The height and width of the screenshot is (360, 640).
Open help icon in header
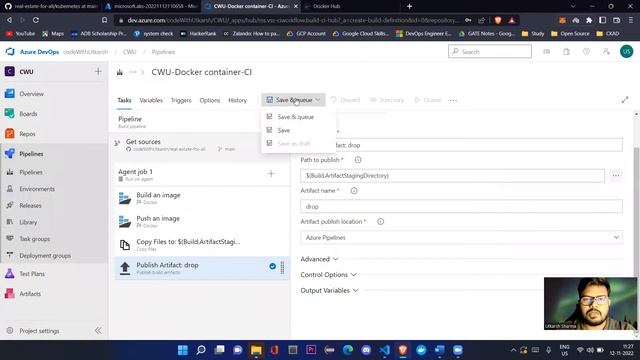coord(586,51)
